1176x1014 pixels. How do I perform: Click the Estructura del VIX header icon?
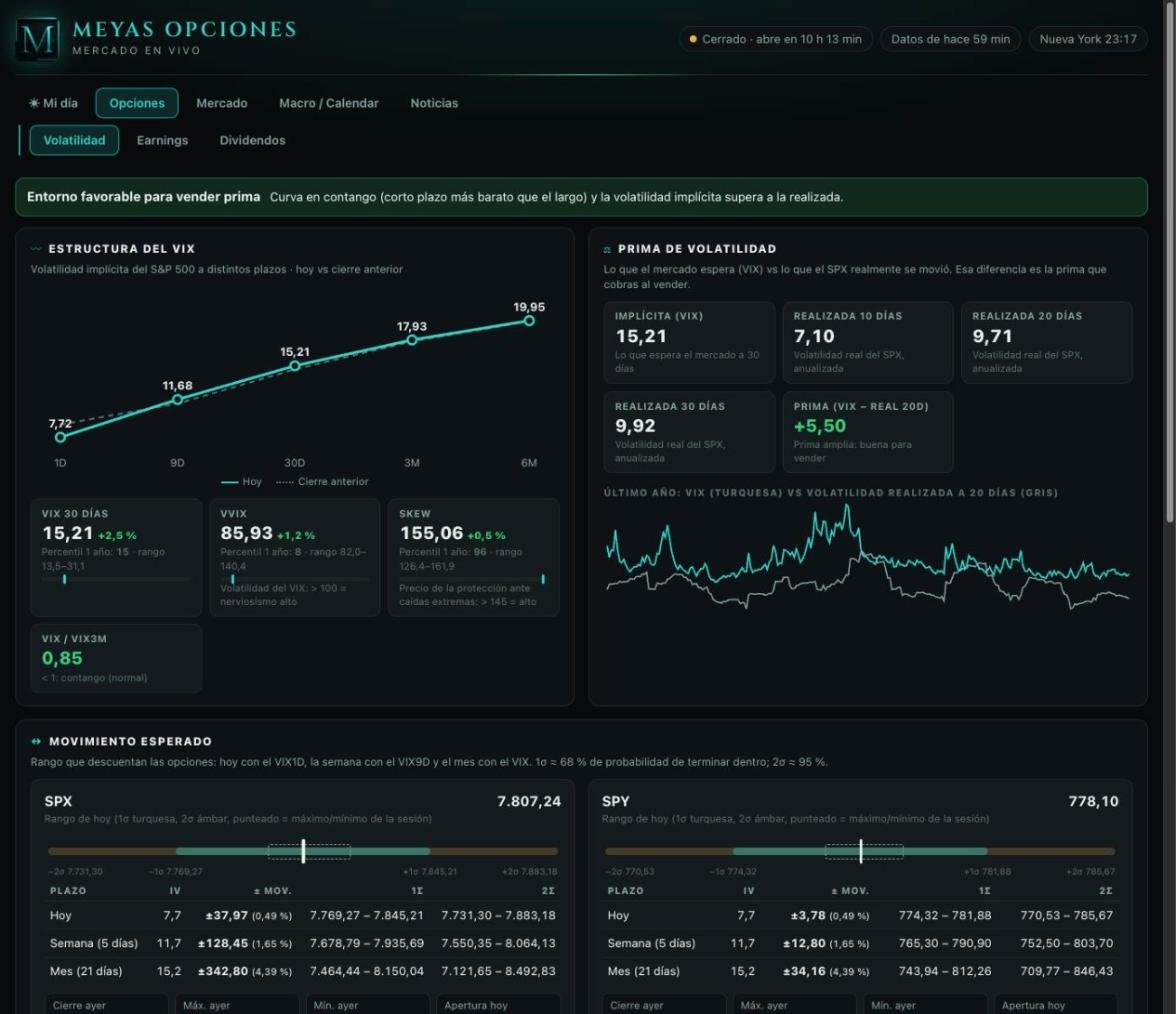coord(36,248)
